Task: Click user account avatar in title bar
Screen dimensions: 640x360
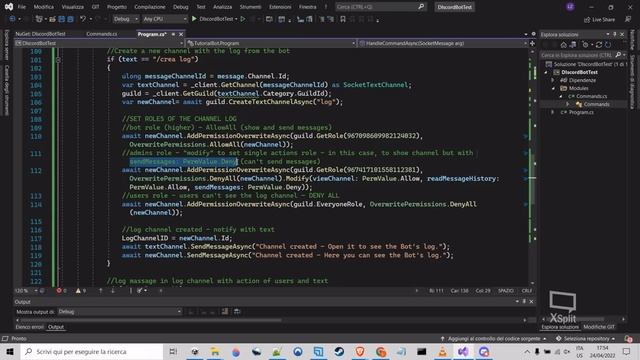Action: click(x=570, y=7)
